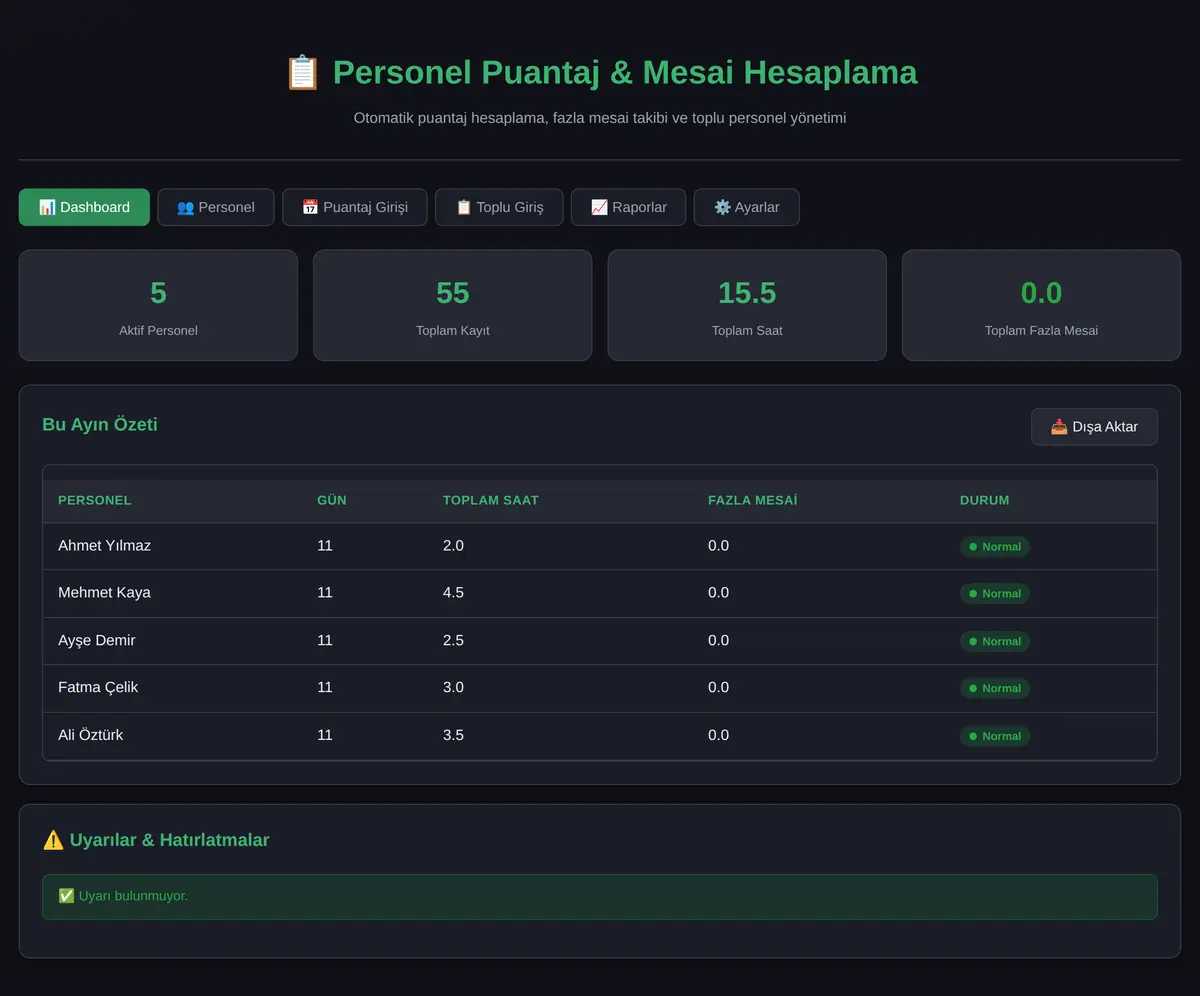Click total hours 4.5 for Mehmet Kaya
Screen dimensions: 1200x996
point(453,593)
